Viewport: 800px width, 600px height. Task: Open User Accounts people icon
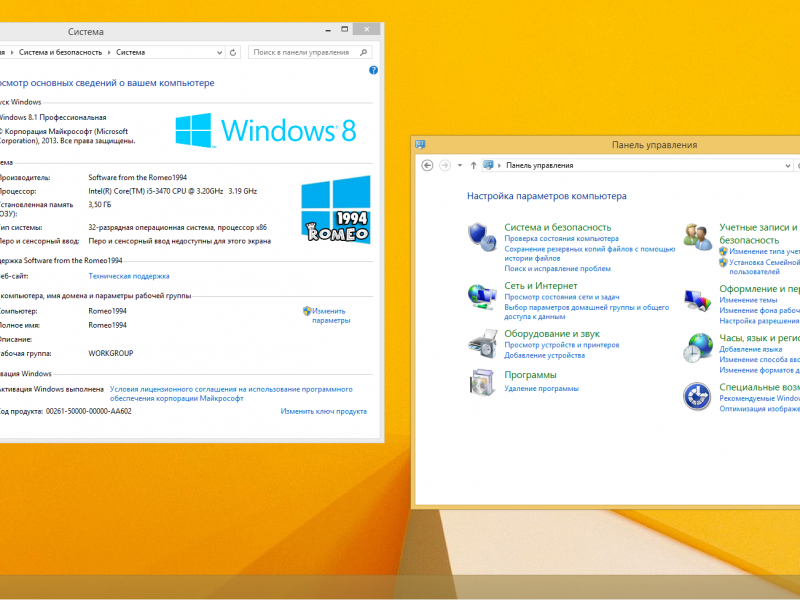pyautogui.click(x=697, y=237)
